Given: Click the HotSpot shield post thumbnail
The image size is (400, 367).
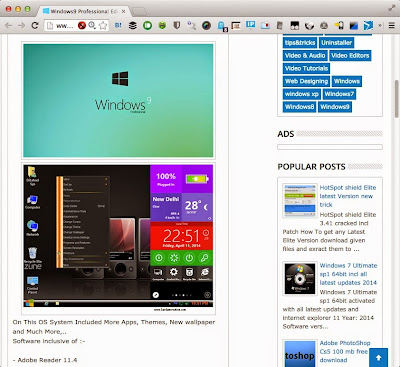Looking at the screenshot, I should click(300, 201).
